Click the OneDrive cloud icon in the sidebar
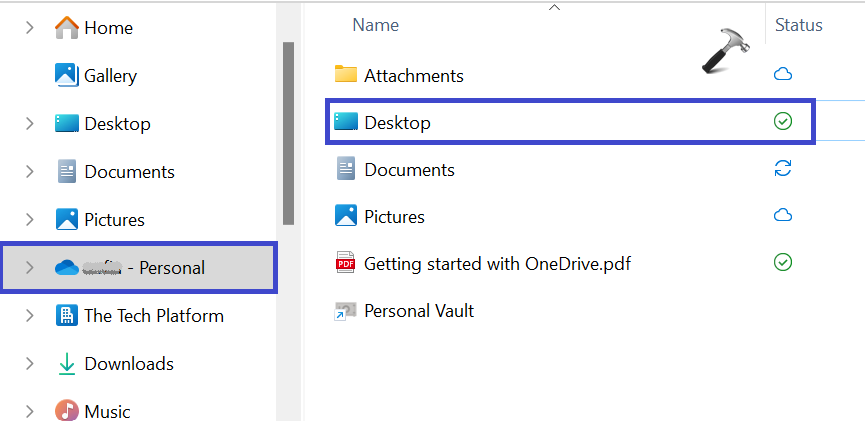This screenshot has height=421, width=865. [x=67, y=267]
